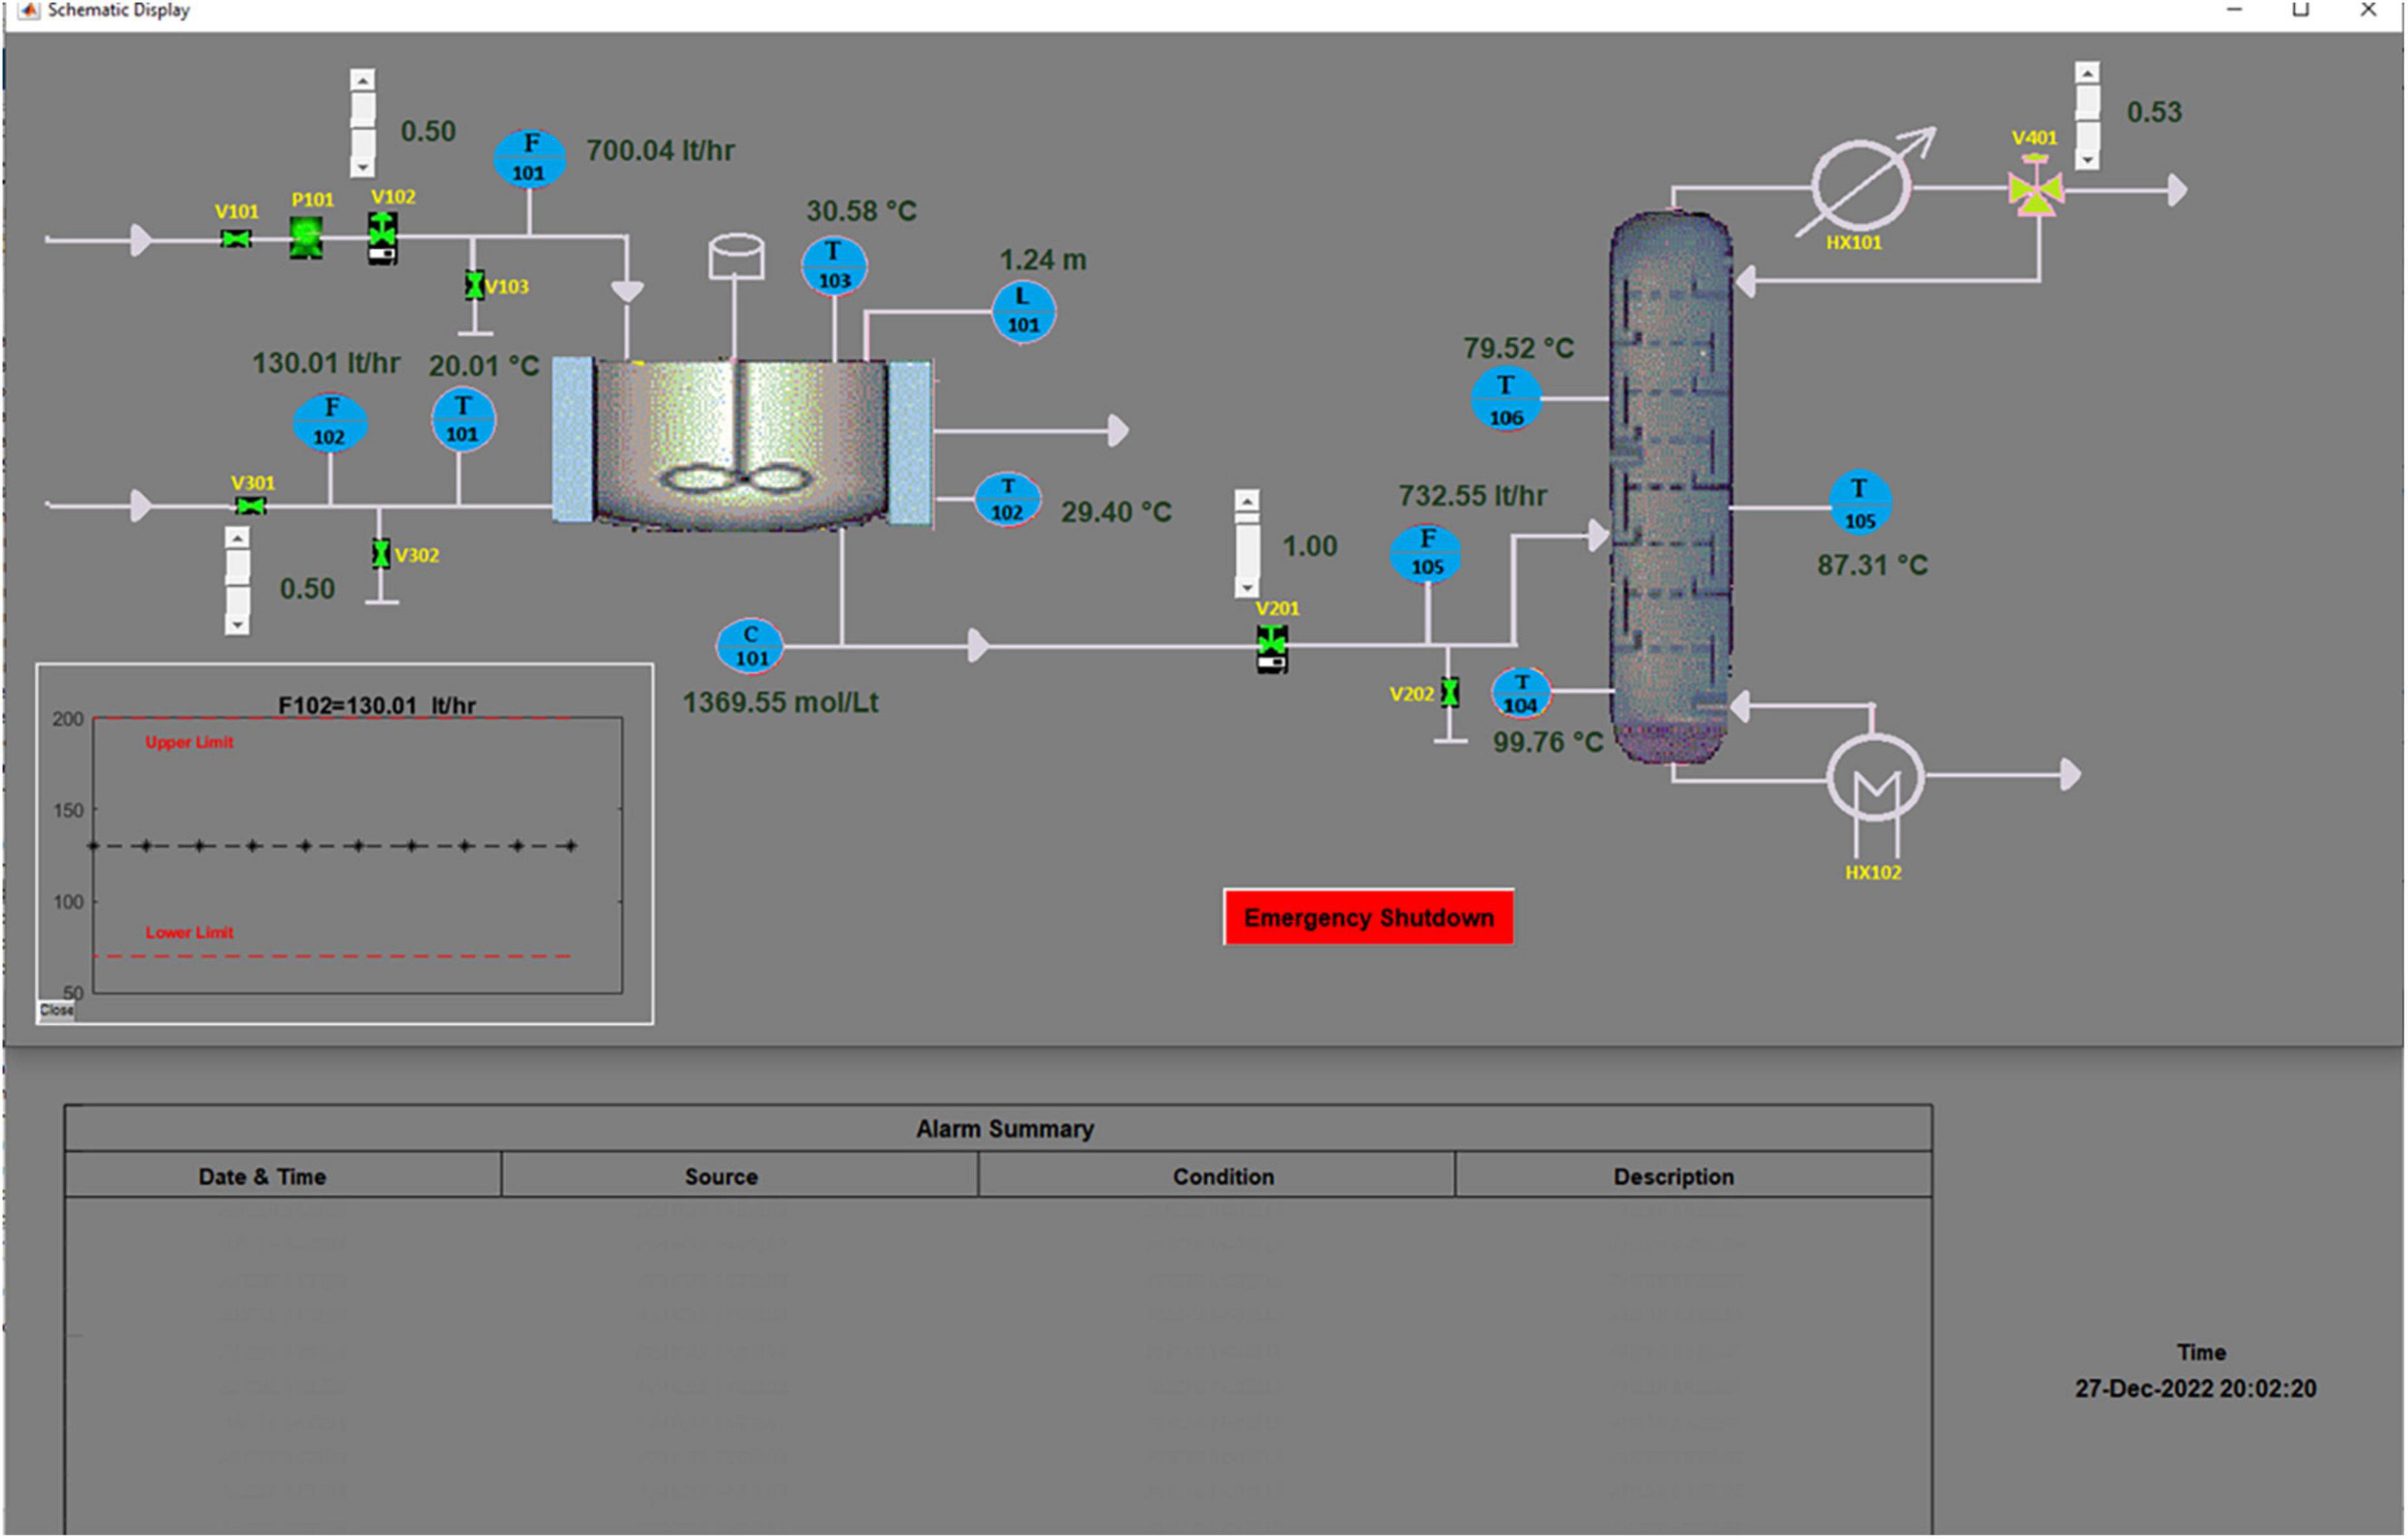
Task: Click the V102 control valve
Action: [382, 238]
